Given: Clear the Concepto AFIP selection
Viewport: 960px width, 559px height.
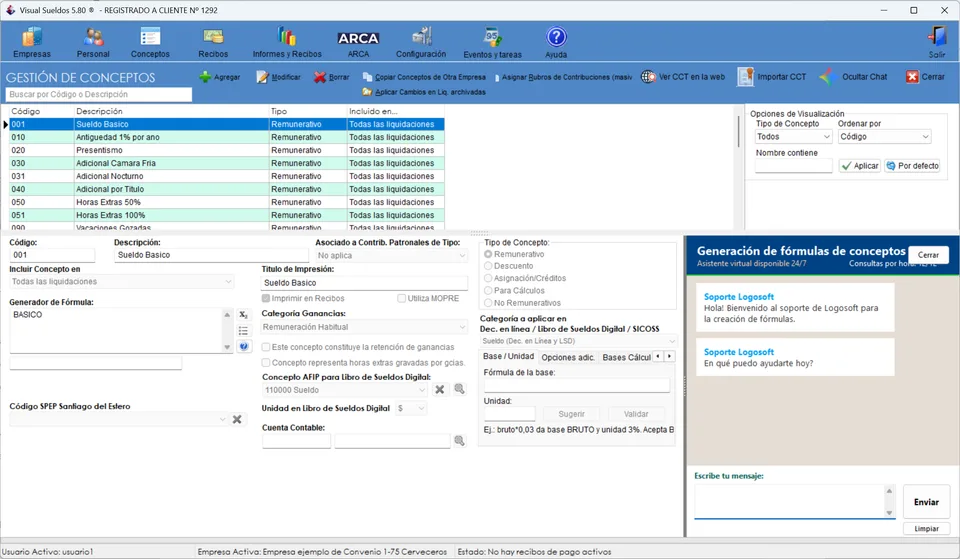Looking at the screenshot, I should click(440, 389).
